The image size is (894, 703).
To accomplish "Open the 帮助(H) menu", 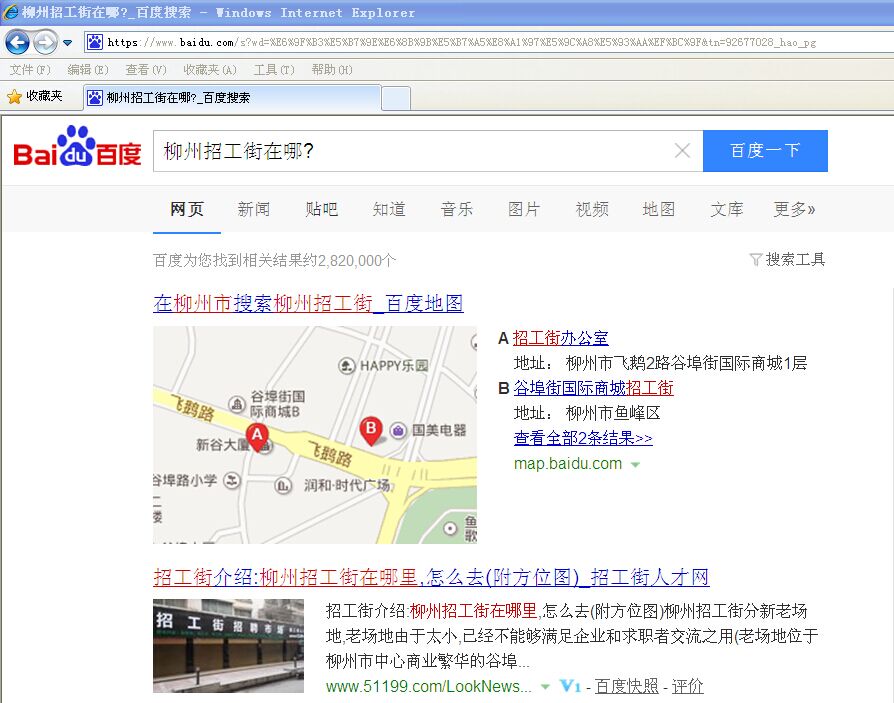I will 332,70.
